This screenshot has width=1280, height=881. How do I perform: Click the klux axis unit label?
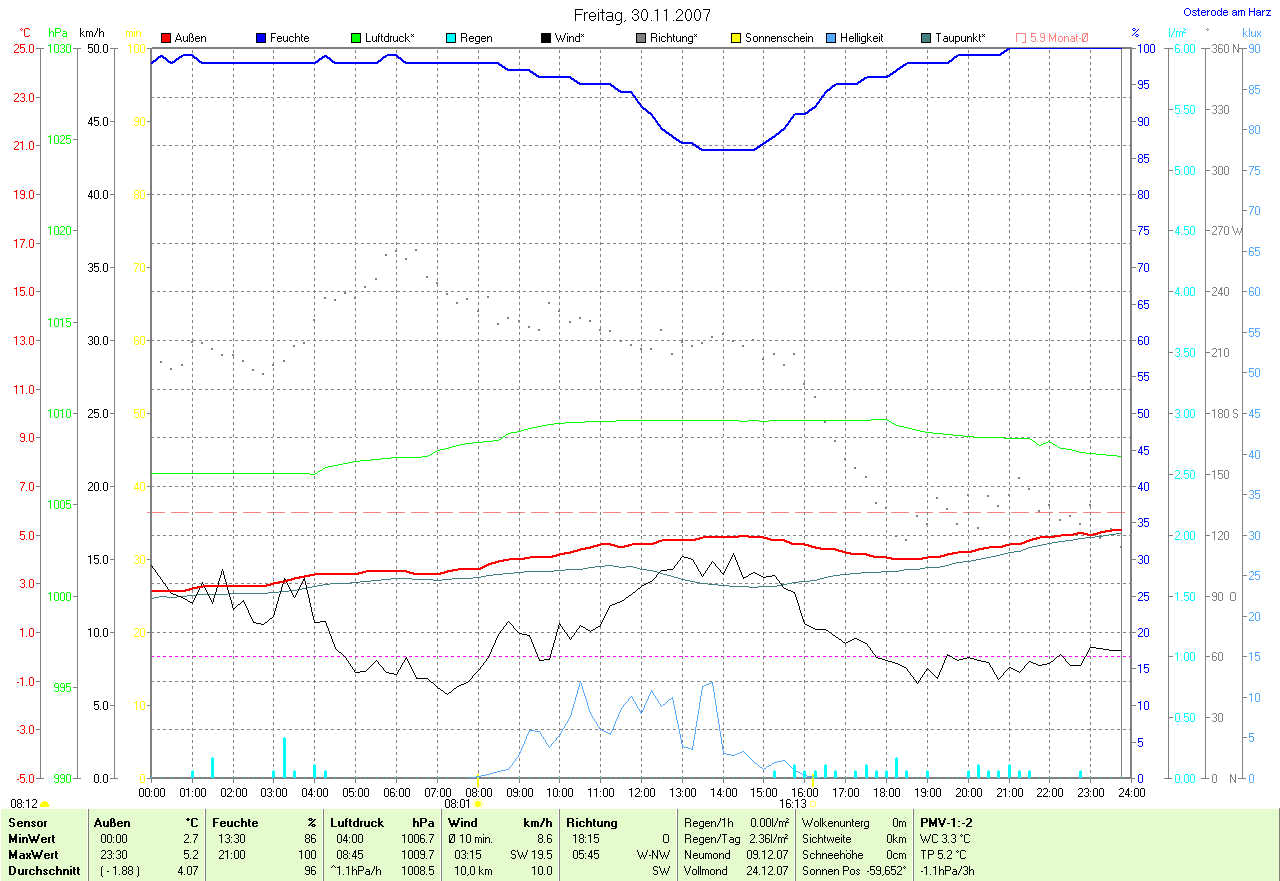click(1252, 33)
